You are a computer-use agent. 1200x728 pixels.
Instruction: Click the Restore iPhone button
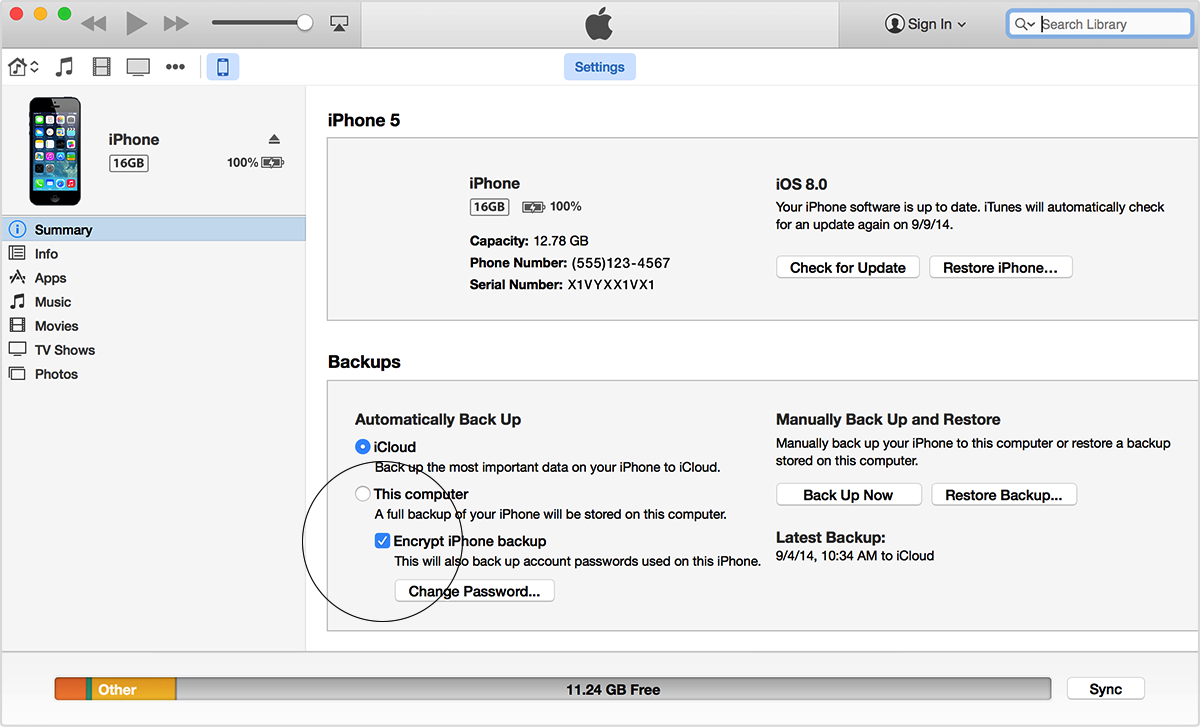(x=1001, y=267)
